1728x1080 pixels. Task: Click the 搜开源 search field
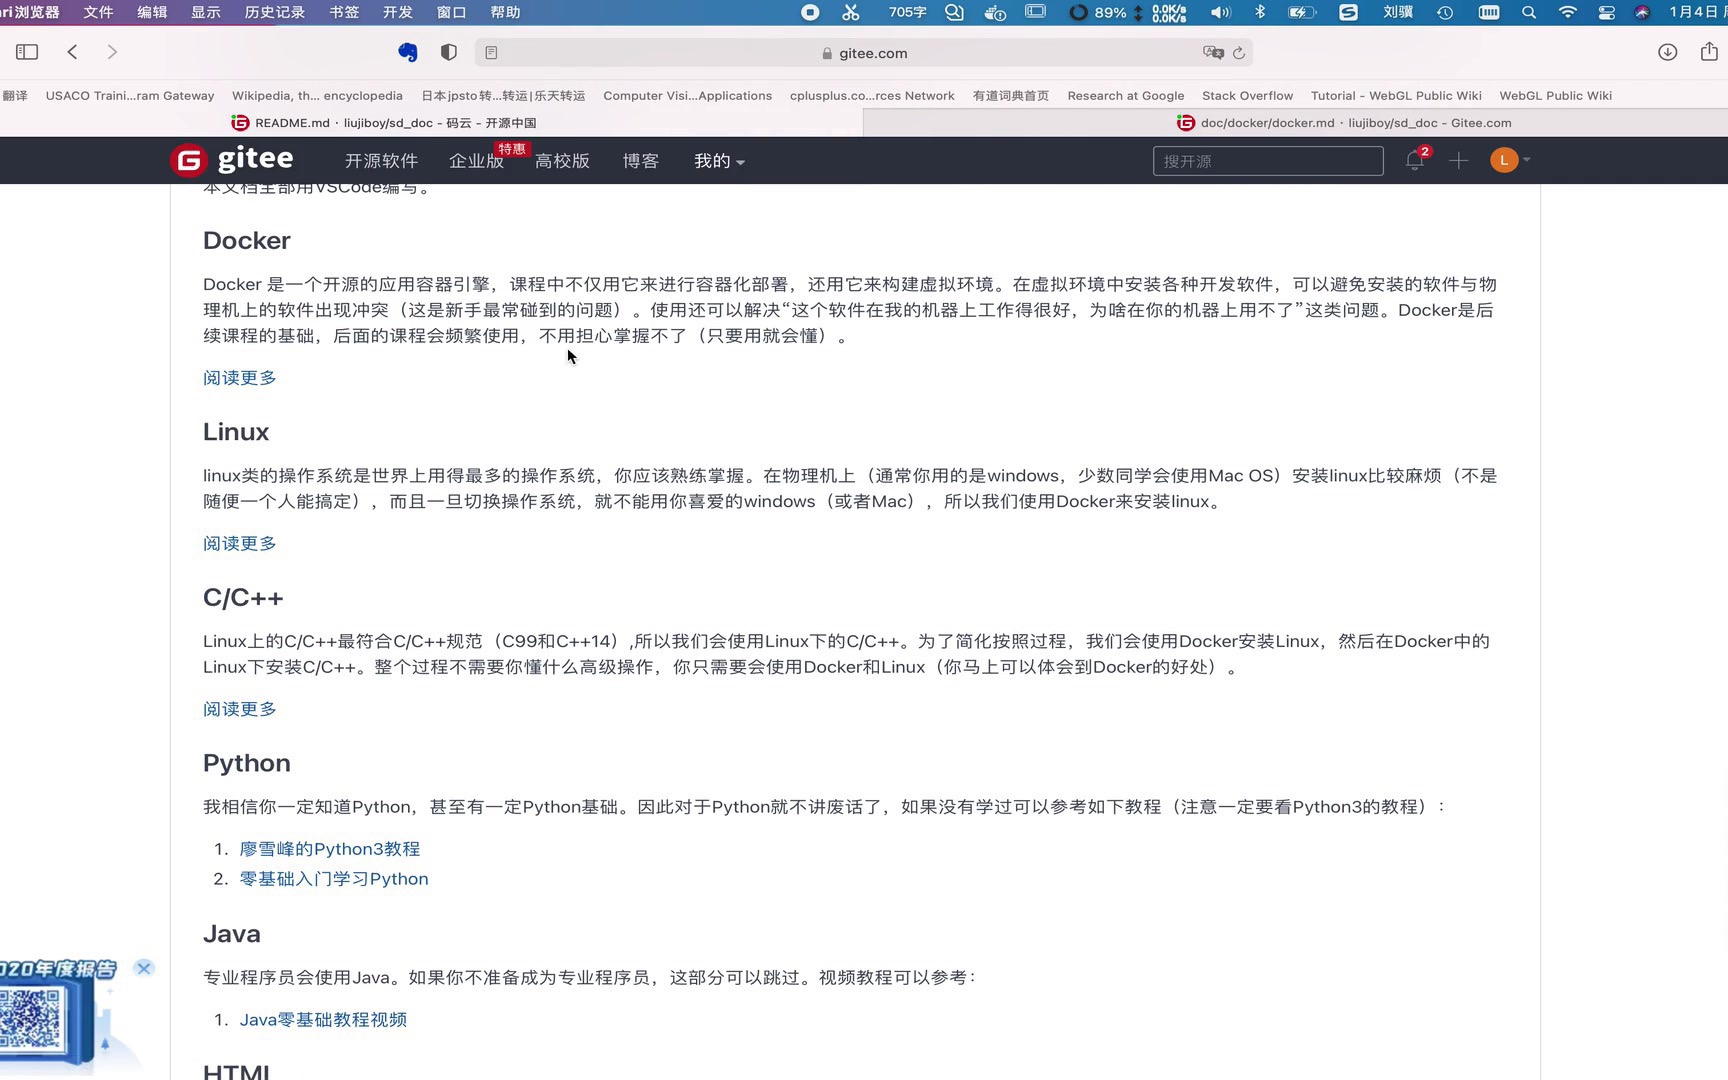pyautogui.click(x=1268, y=161)
